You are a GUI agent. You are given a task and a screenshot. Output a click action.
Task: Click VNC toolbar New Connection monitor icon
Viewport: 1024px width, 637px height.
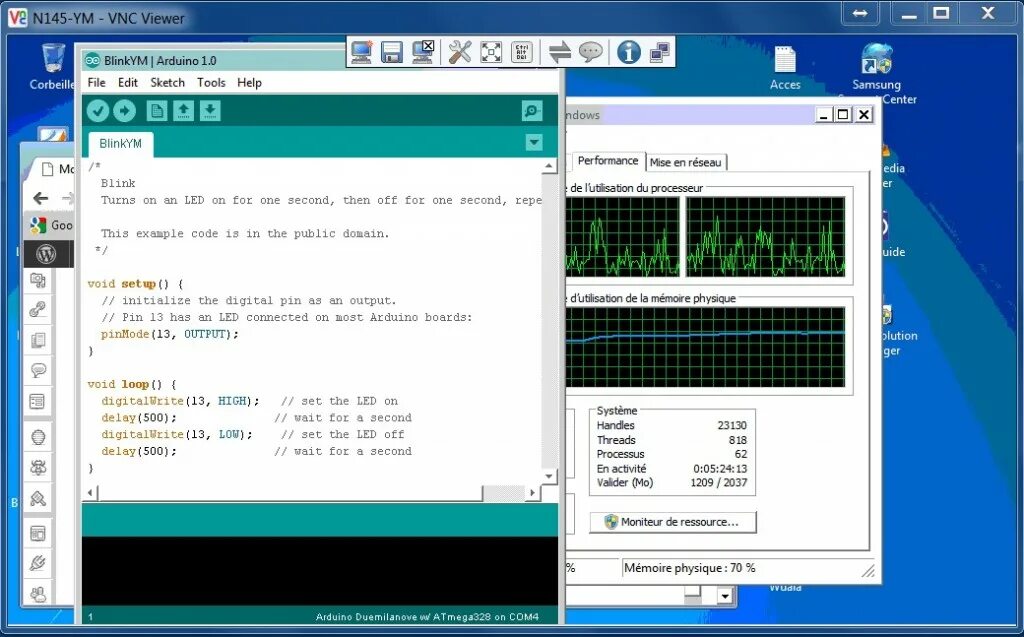pos(361,52)
